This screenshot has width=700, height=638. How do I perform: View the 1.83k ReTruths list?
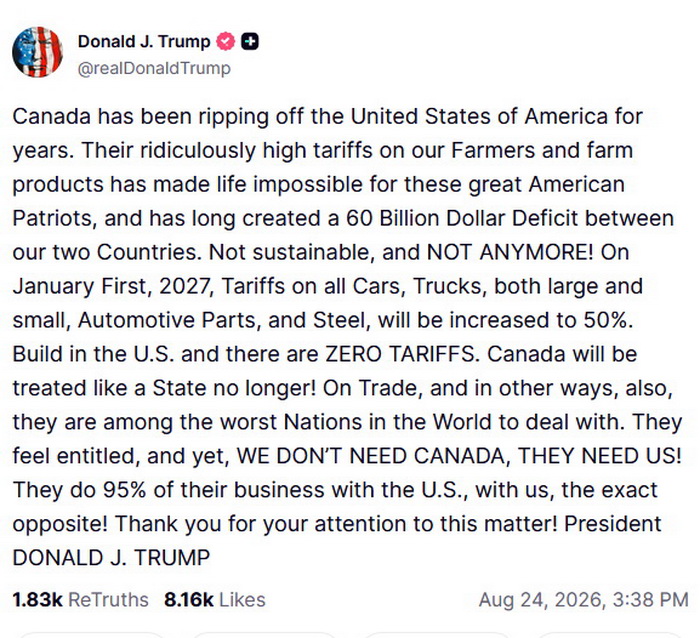[80, 600]
